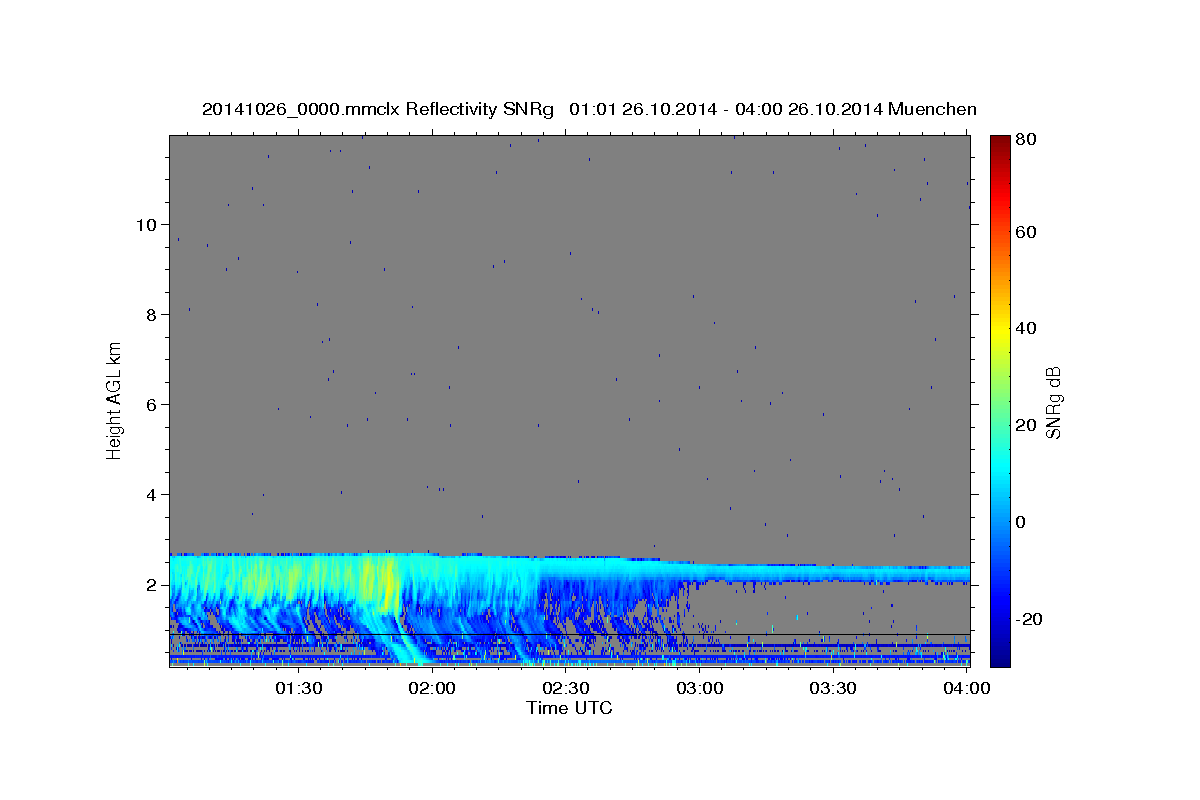Click the 01:30 time tick label

point(298,688)
